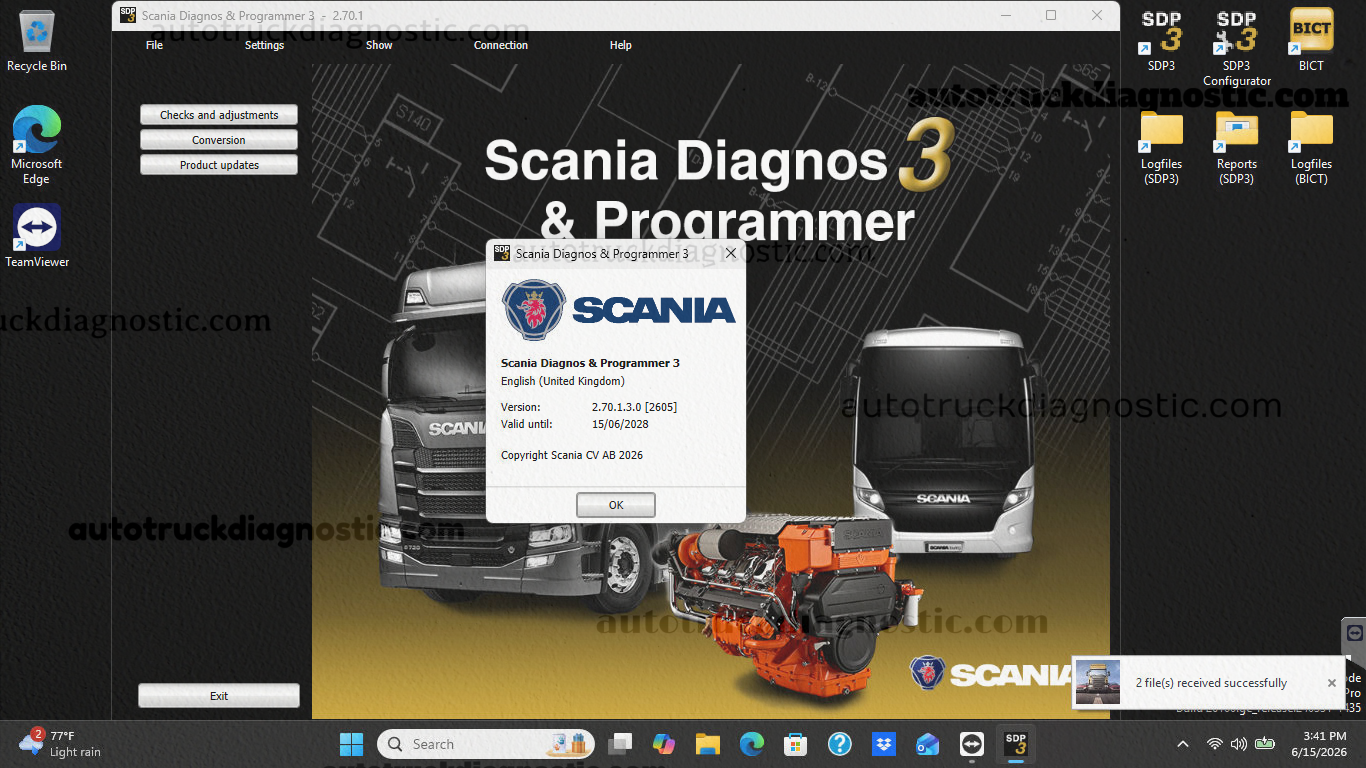Open the Windows Start menu

point(351,744)
